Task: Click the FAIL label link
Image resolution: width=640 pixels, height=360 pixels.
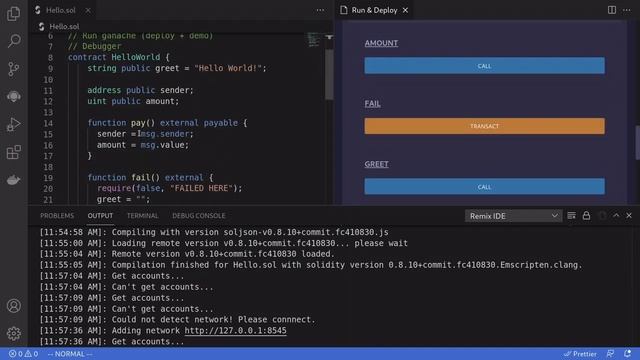Action: click(372, 104)
